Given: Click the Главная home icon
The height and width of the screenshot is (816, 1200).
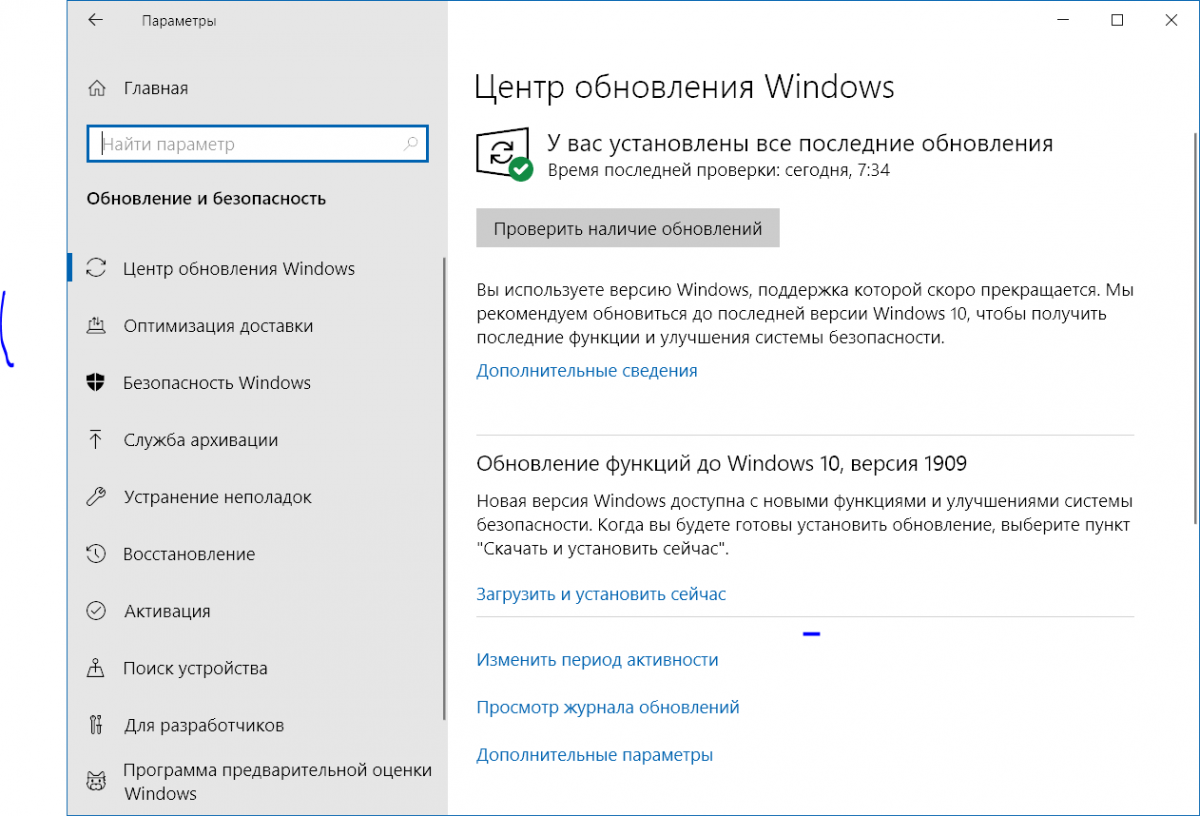Looking at the screenshot, I should tap(97, 88).
